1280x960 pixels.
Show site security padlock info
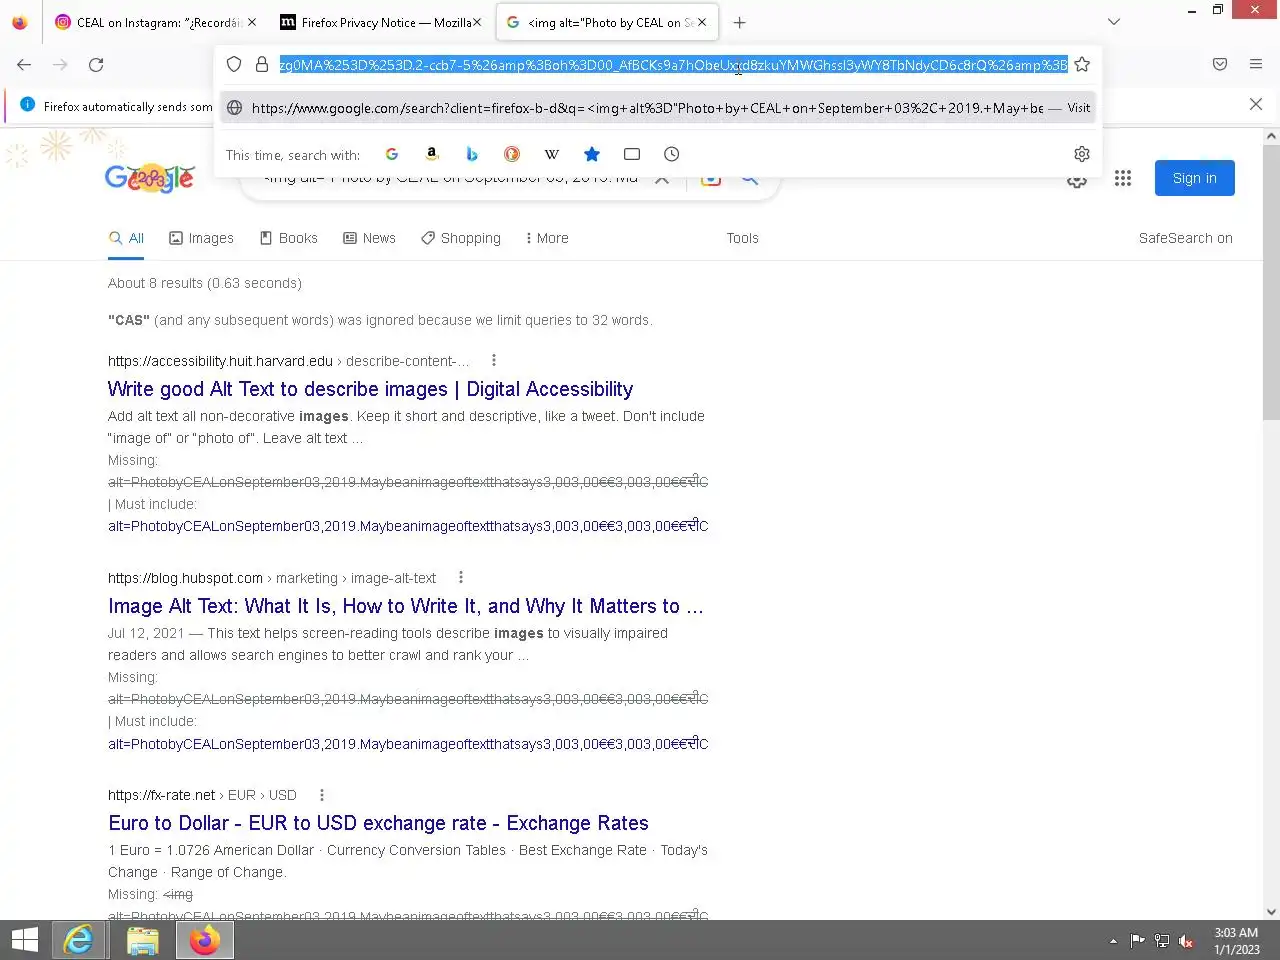click(x=262, y=65)
